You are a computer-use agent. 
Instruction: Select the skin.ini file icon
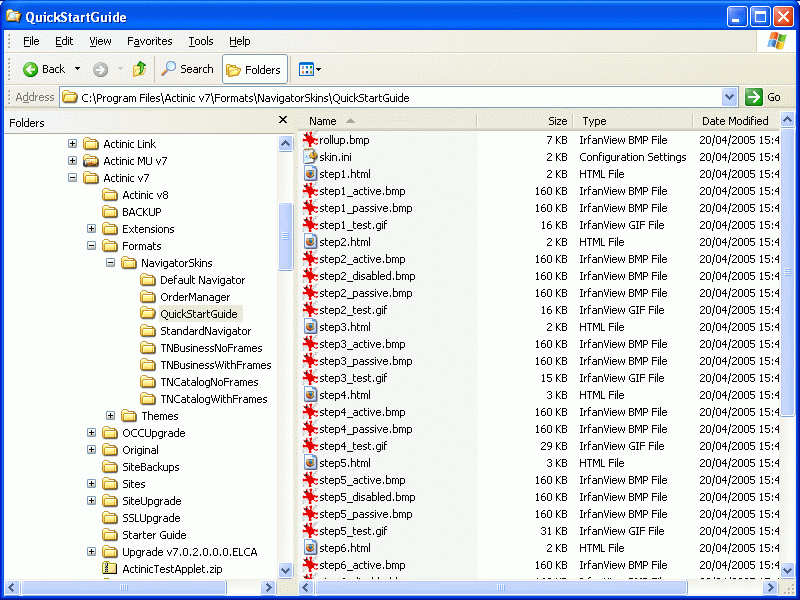310,157
